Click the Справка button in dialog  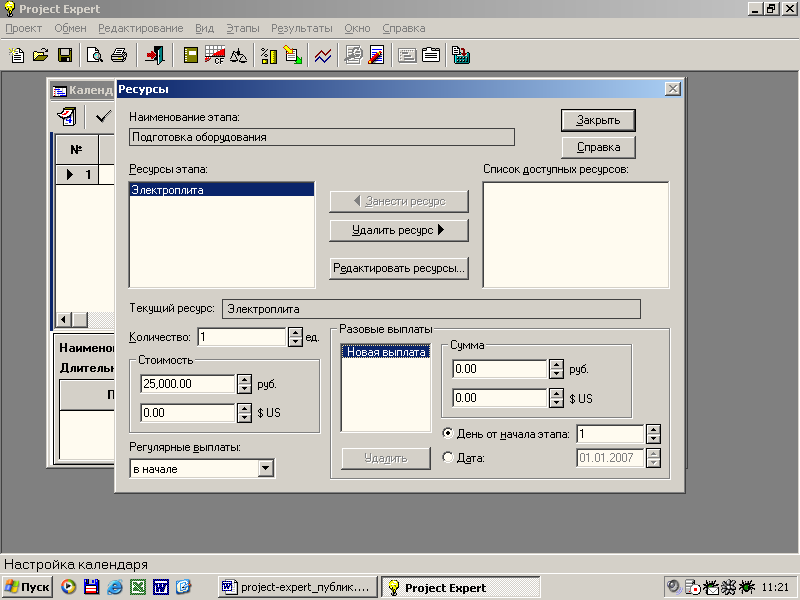tap(598, 147)
